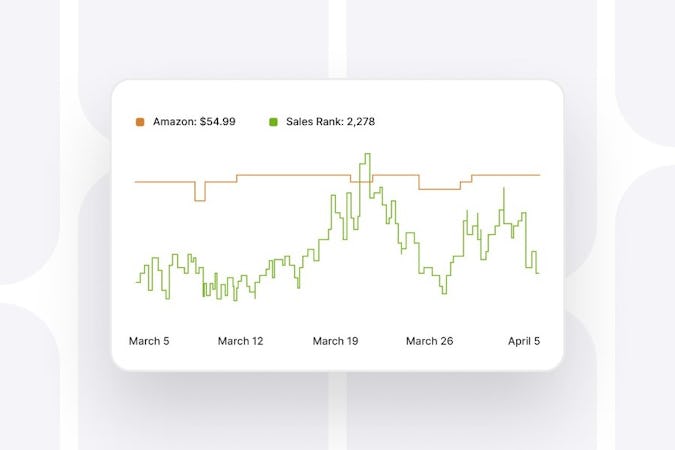
Task: Click the March 5 date label
Action: 149,341
